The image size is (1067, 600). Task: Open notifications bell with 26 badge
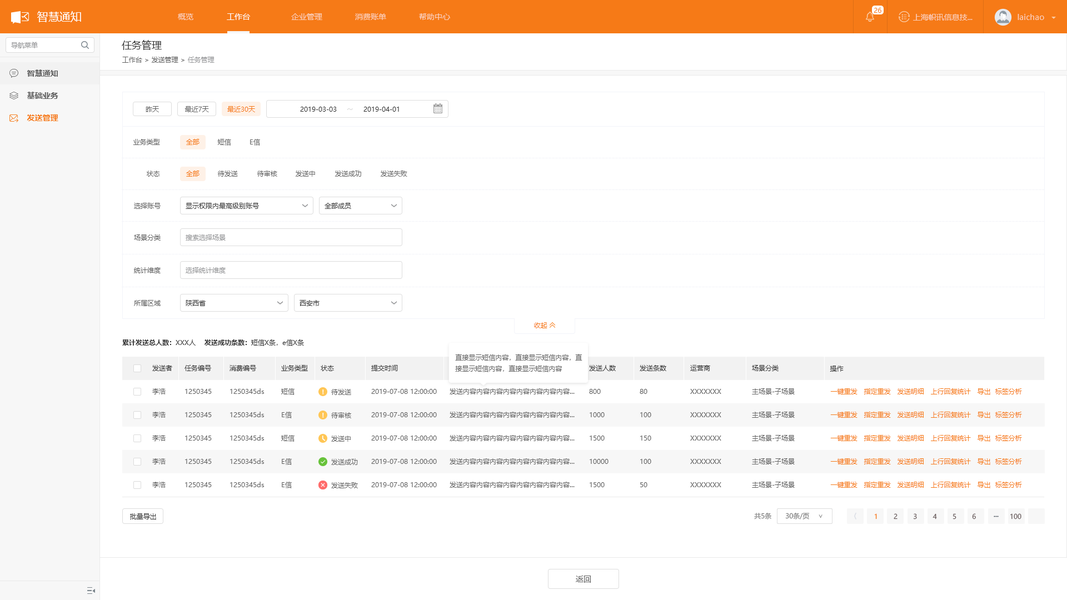870,16
